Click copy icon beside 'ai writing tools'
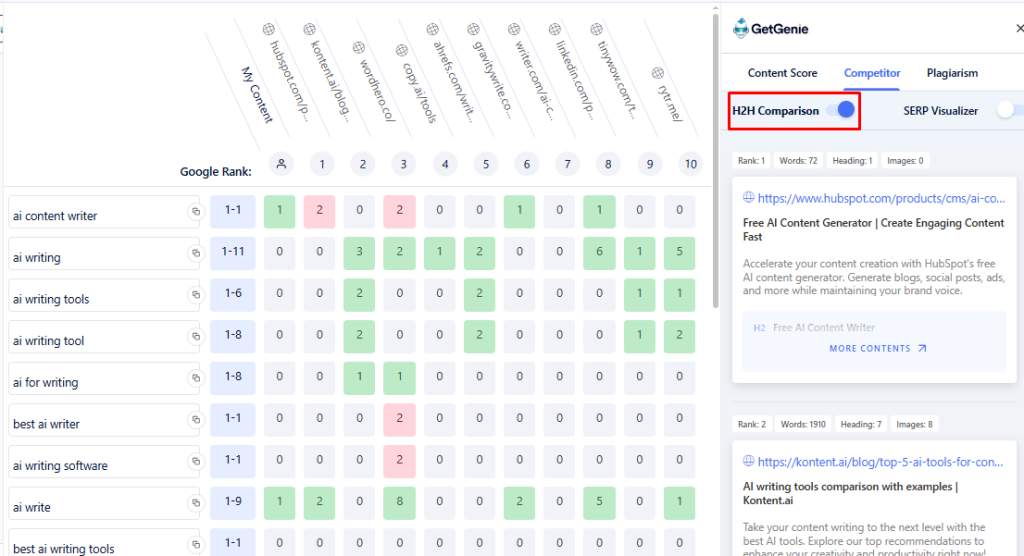This screenshot has height=556, width=1024. coord(196,297)
